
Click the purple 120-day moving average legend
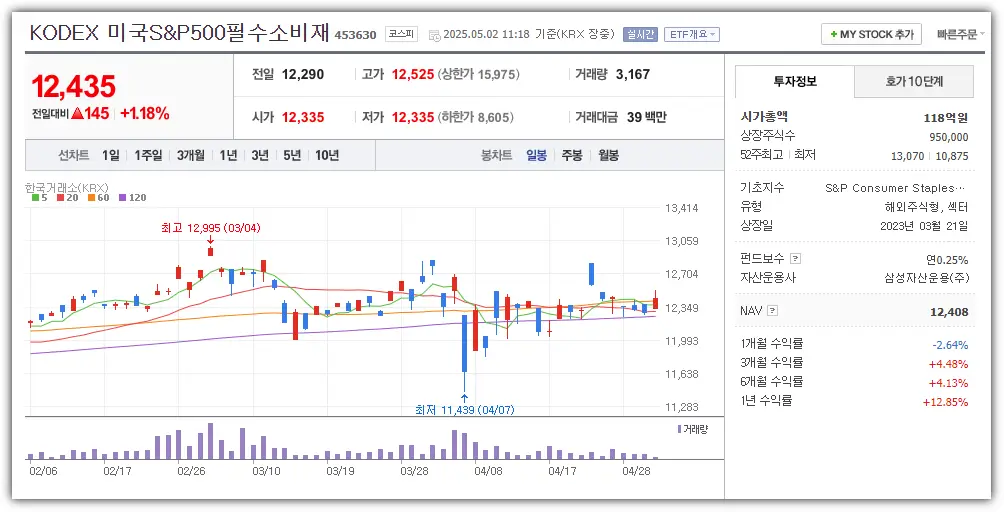pyautogui.click(x=132, y=198)
